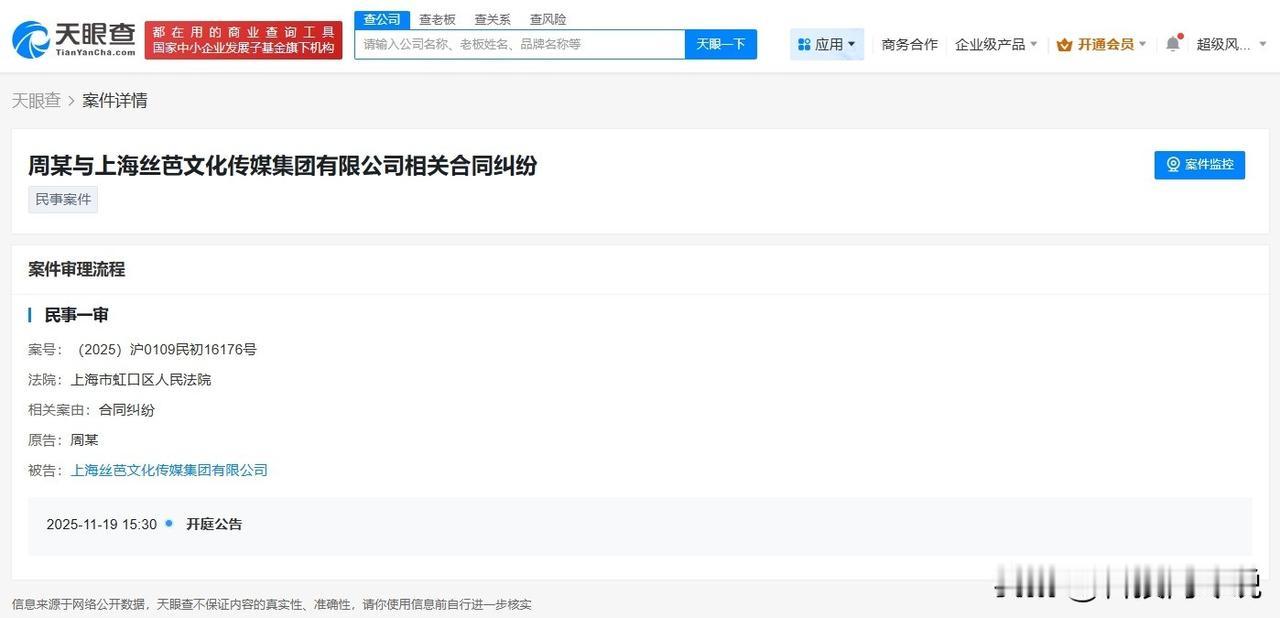Open the 上海丝芭文化传媒集团有限公司 defendant link
Viewport: 1280px width, 618px height.
tap(170, 470)
